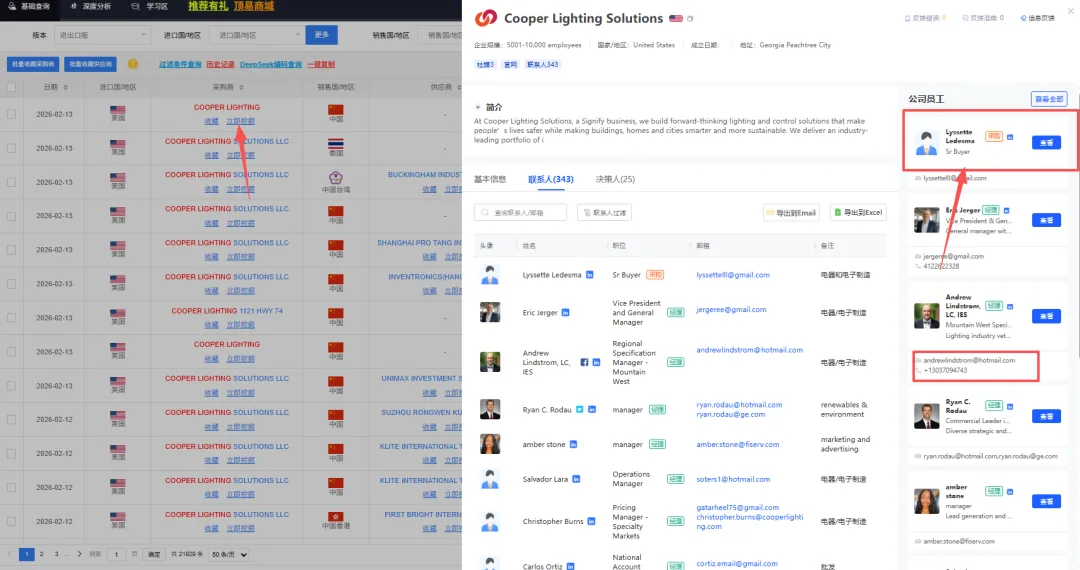
Task: Click the 反馈准确 check icon counter
Action: (x=983, y=18)
